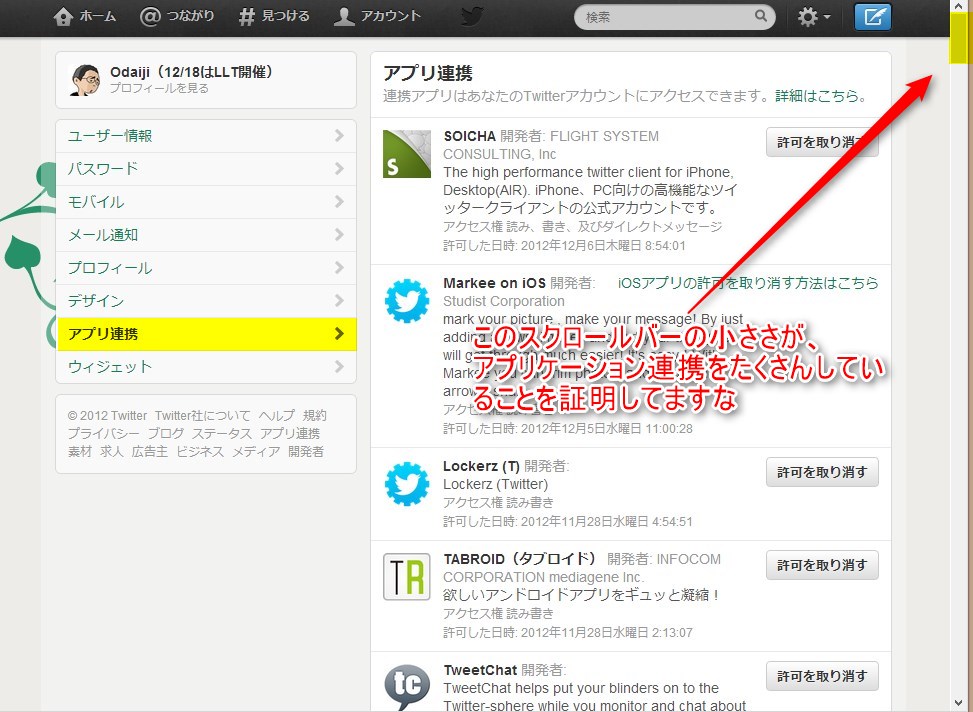Click chevron beside ユーザー情報

(x=339, y=135)
